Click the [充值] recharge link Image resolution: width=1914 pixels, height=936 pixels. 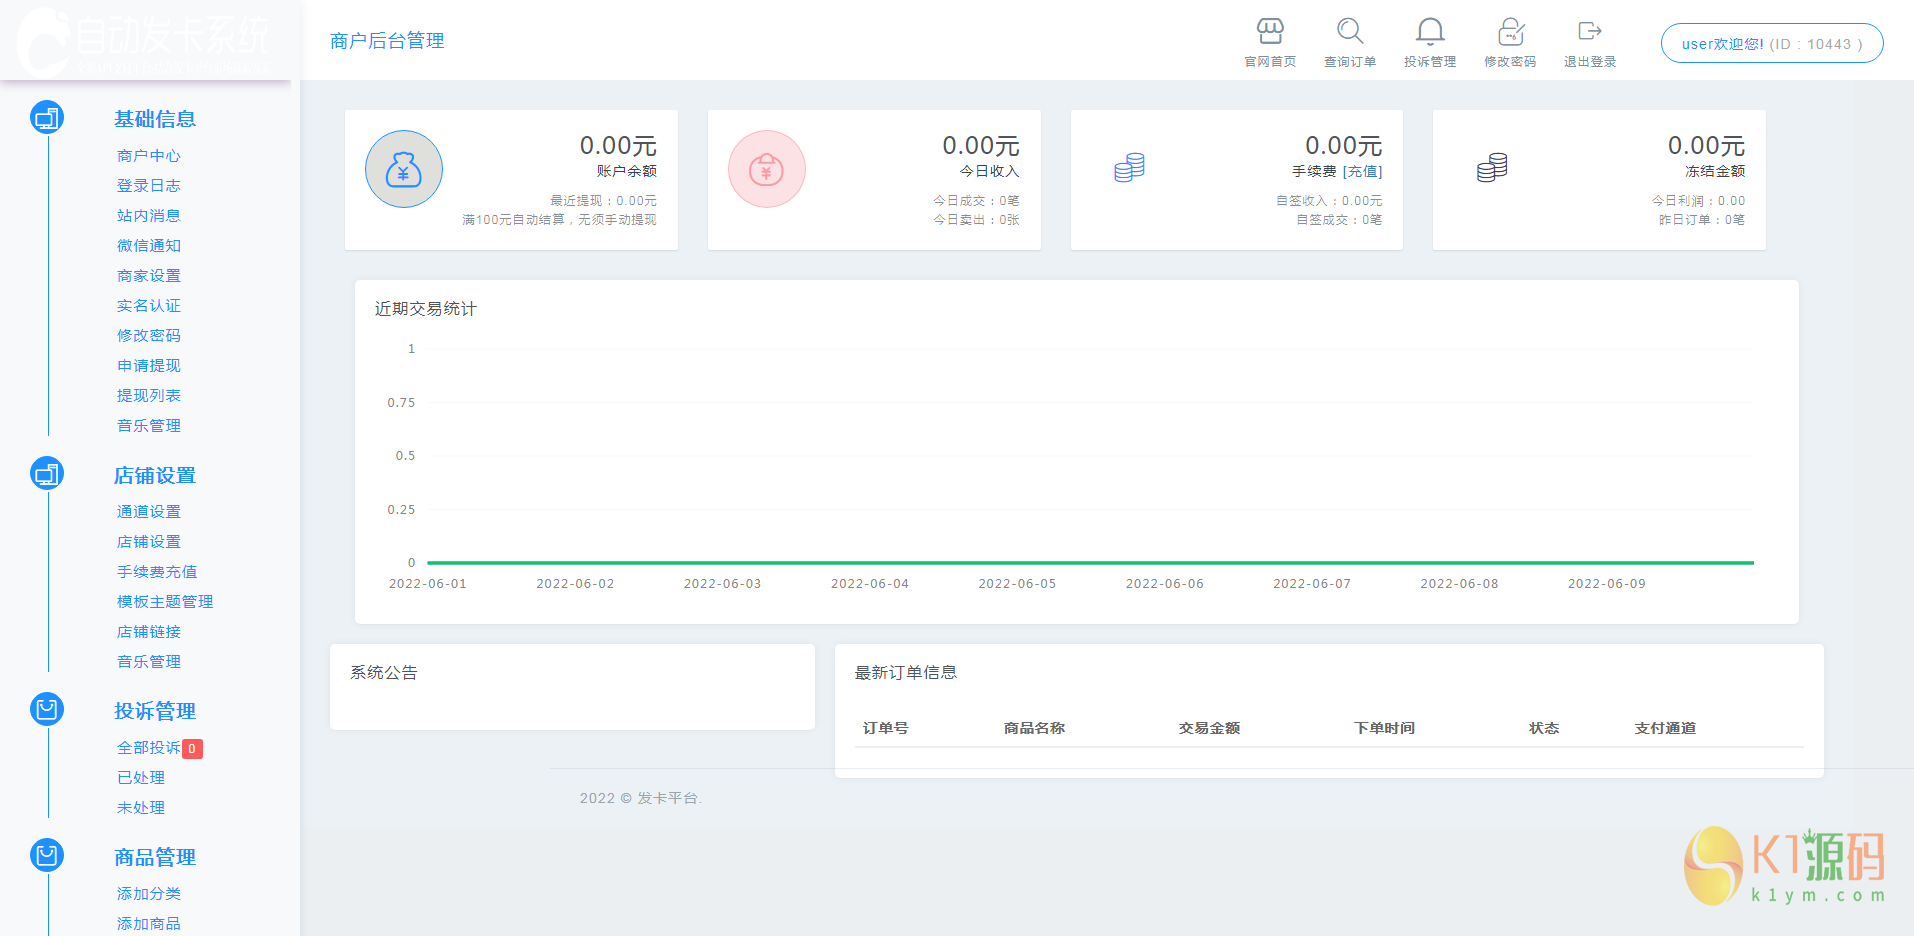[1362, 172]
